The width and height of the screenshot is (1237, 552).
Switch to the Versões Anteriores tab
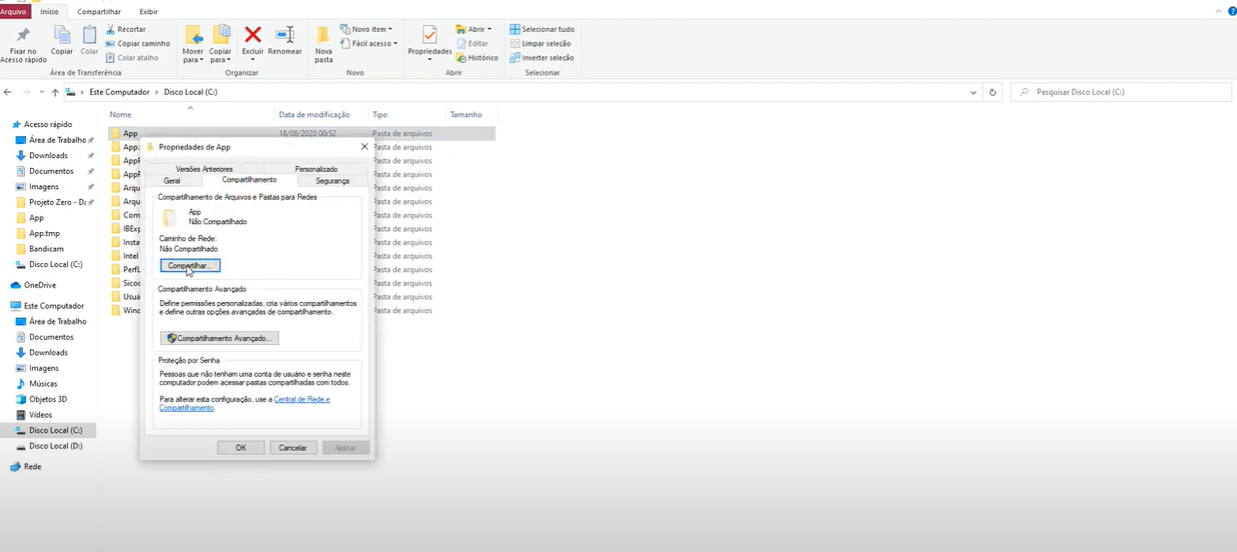pos(204,169)
